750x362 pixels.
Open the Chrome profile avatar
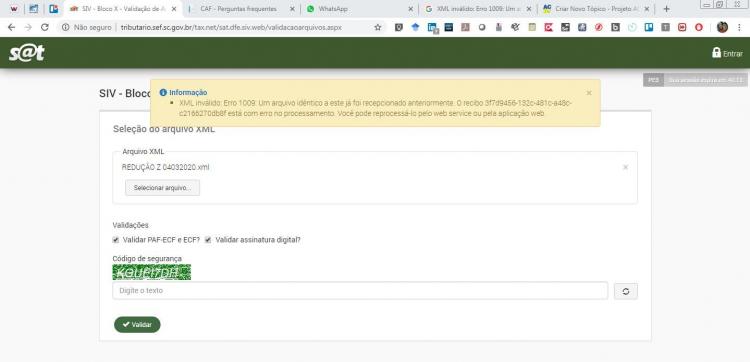click(722, 27)
